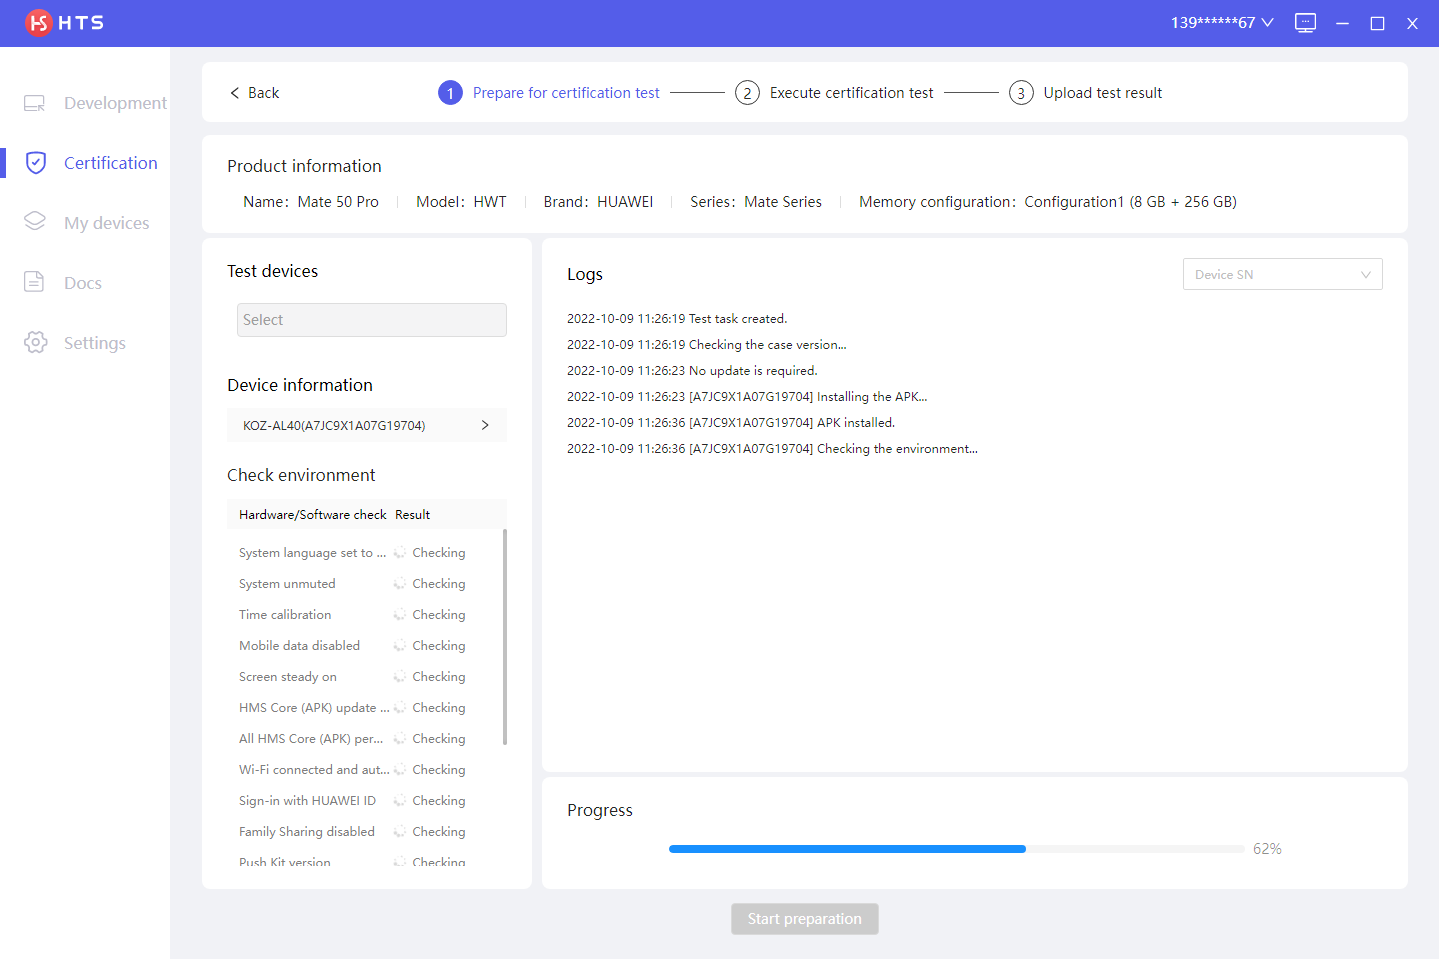Click the HTS logo icon

pyautogui.click(x=38, y=22)
